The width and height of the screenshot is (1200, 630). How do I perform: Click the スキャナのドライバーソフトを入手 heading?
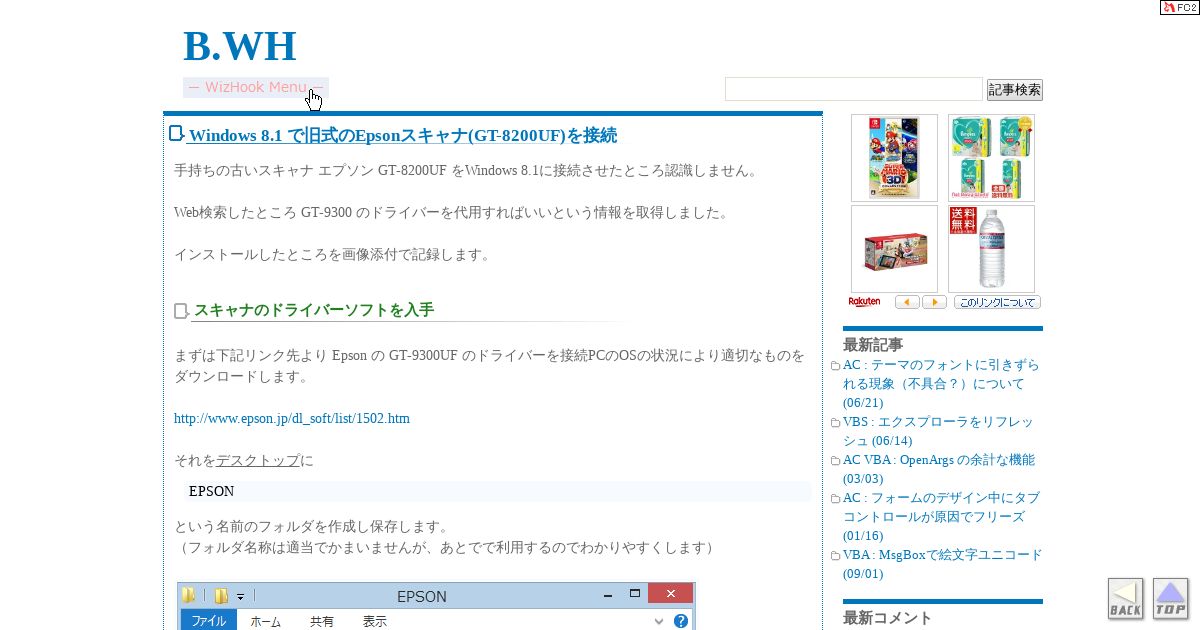point(314,310)
